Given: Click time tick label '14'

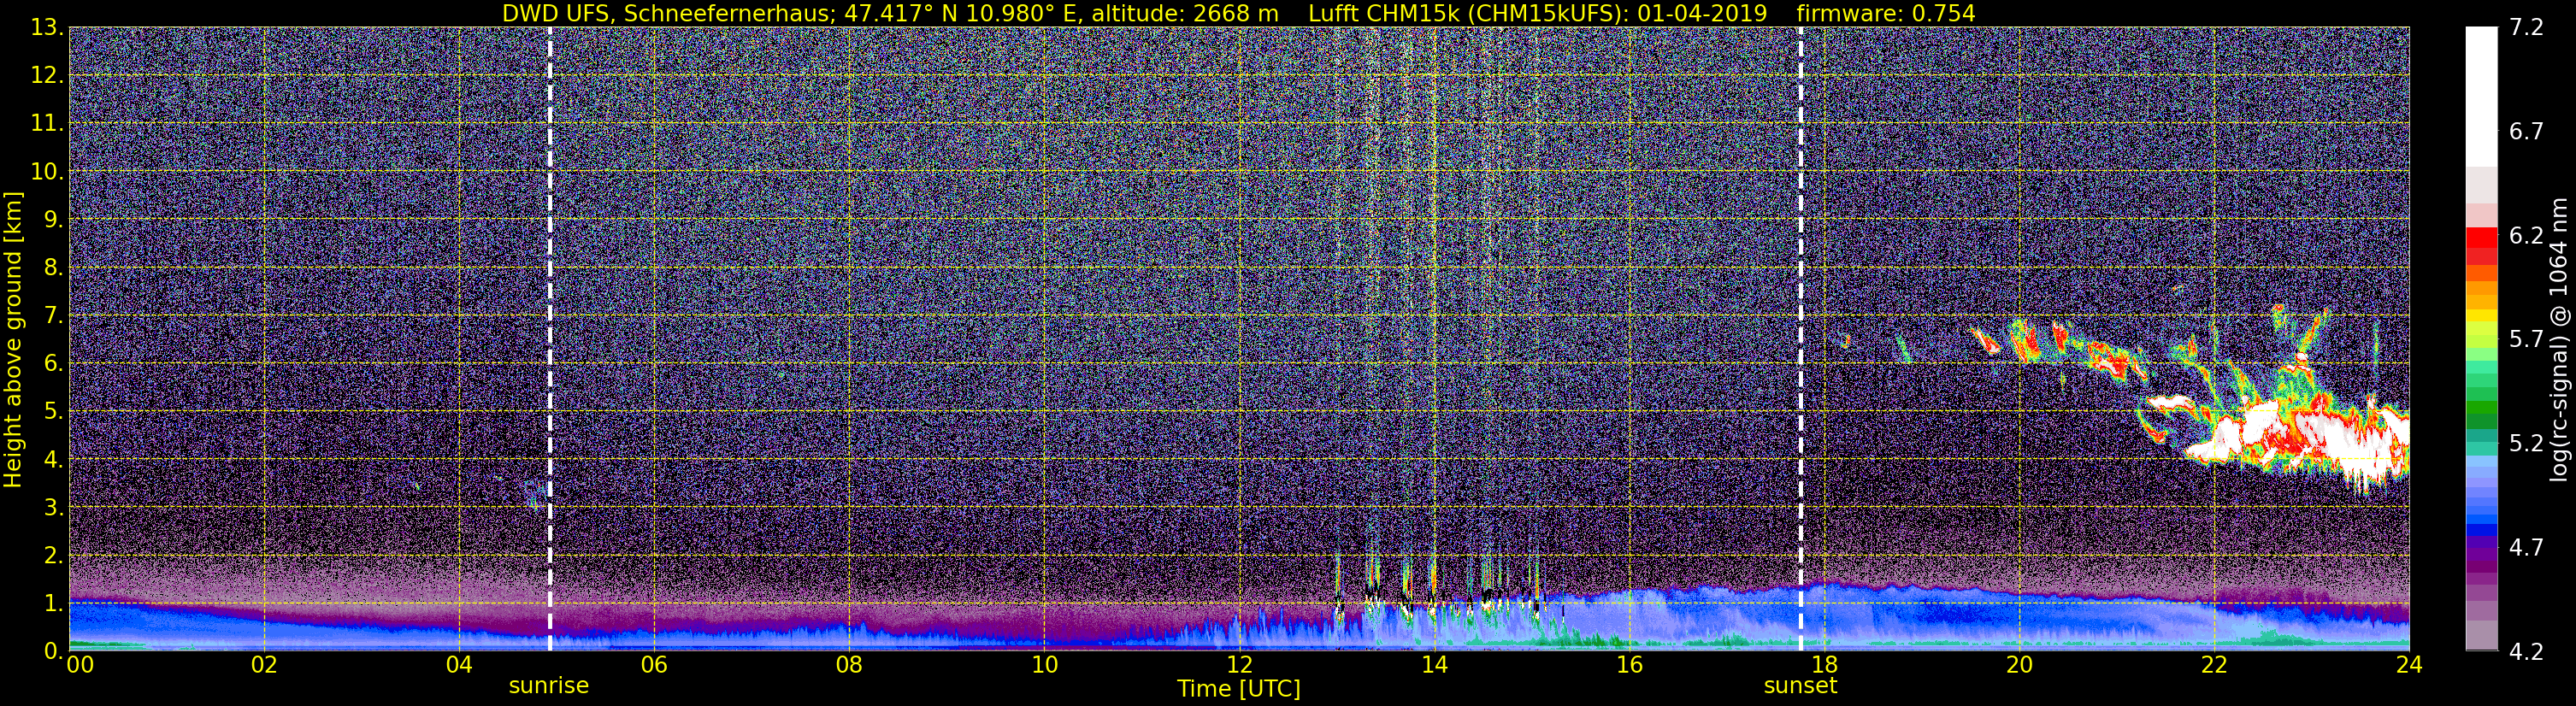Looking at the screenshot, I should 1434,665.
